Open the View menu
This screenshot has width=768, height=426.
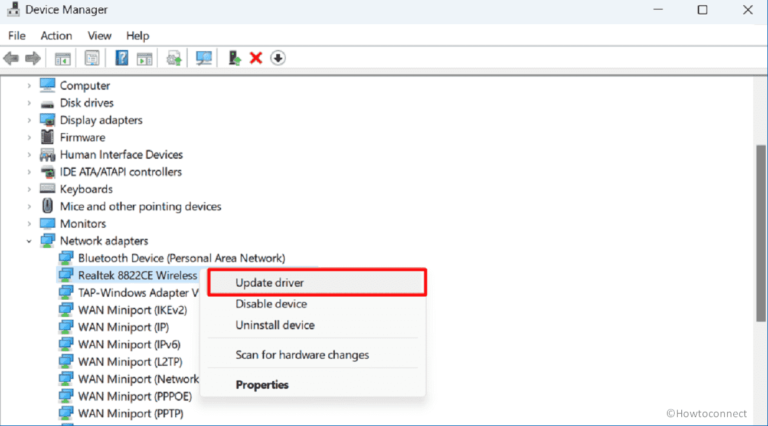99,36
